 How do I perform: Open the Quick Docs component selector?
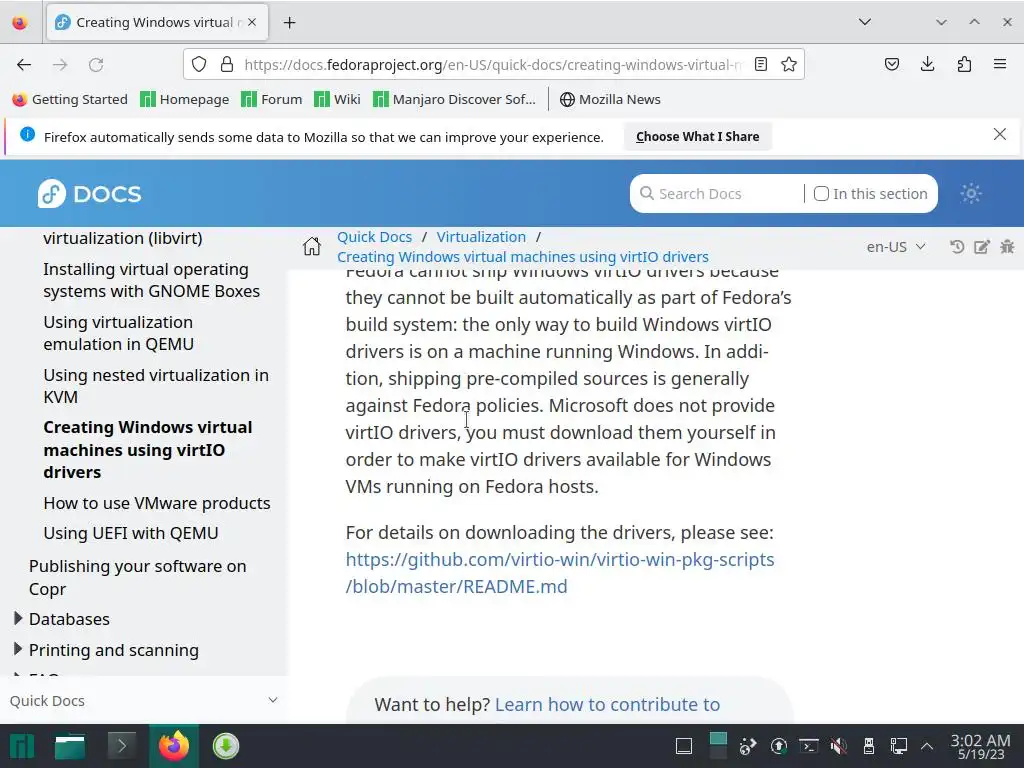tap(144, 701)
